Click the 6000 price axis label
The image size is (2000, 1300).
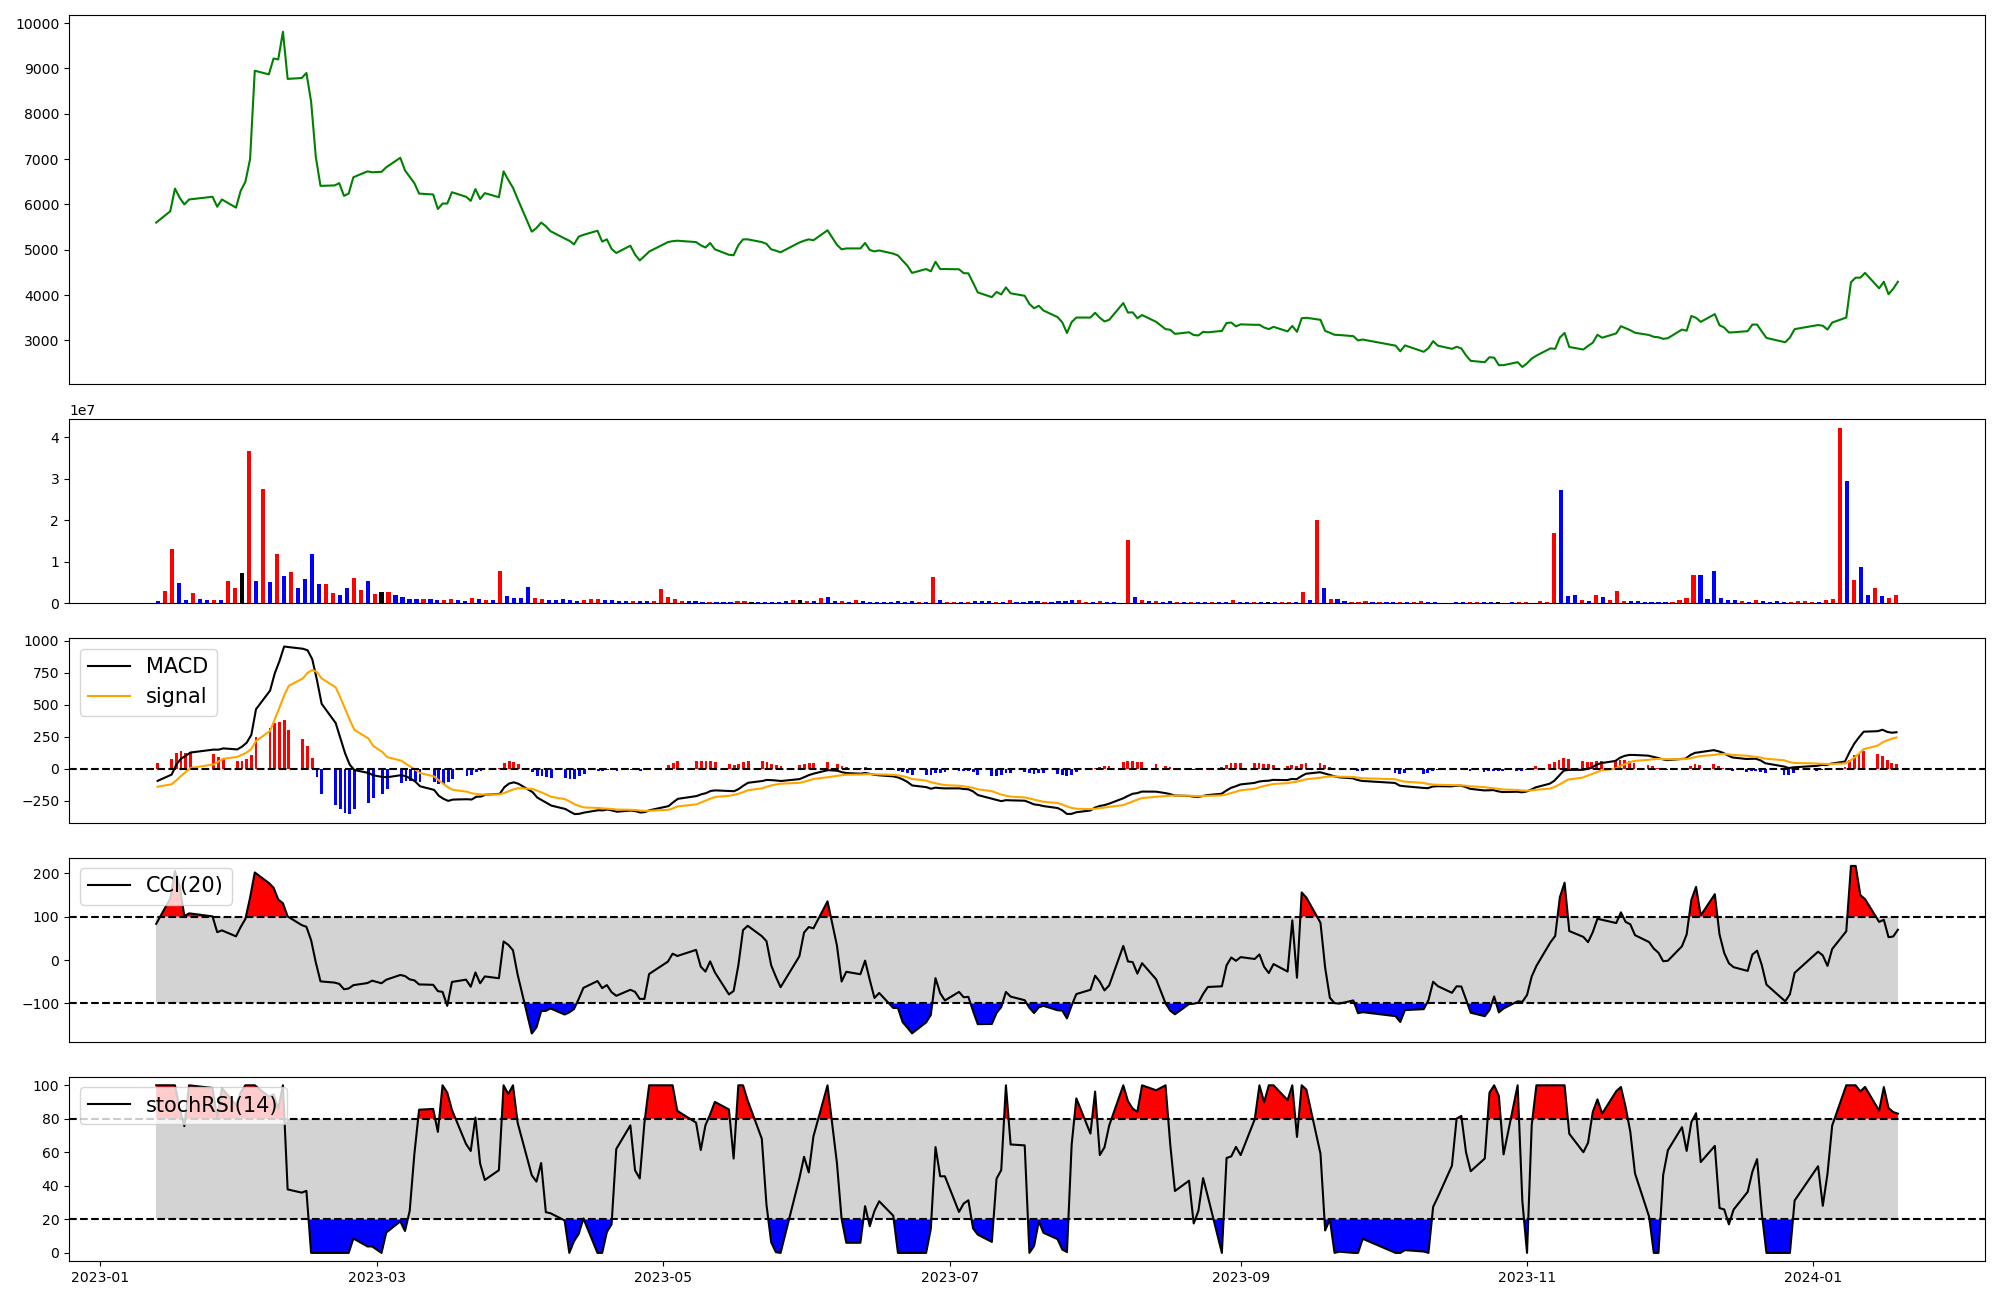(x=41, y=205)
